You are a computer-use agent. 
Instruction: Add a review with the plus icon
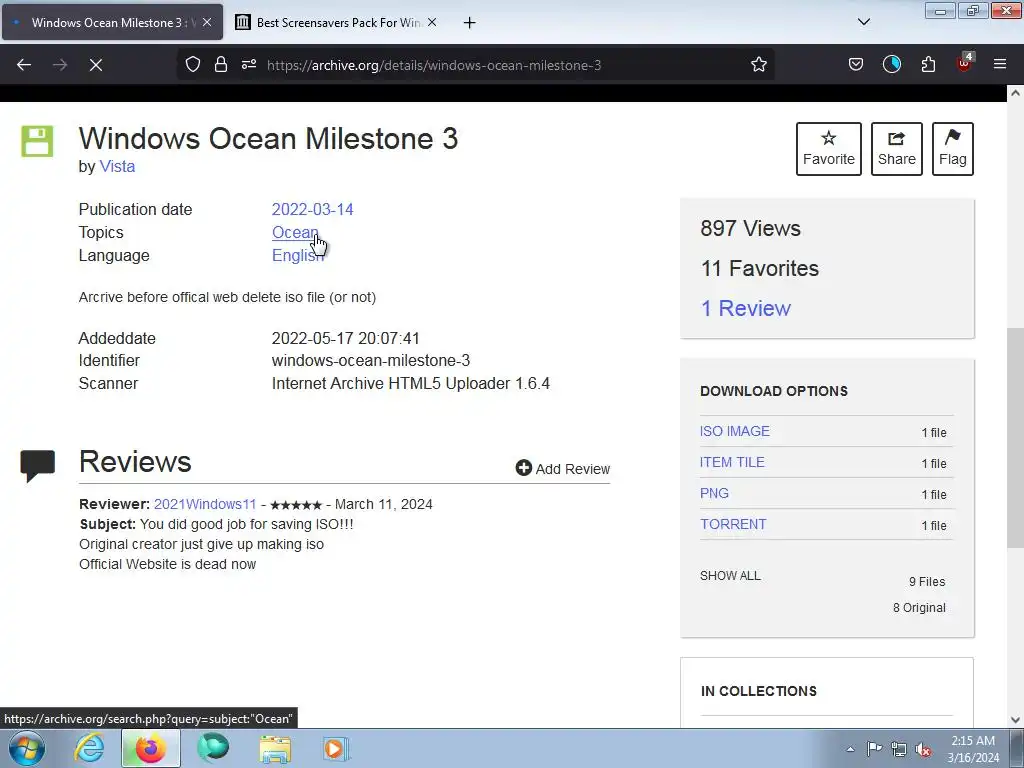562,468
